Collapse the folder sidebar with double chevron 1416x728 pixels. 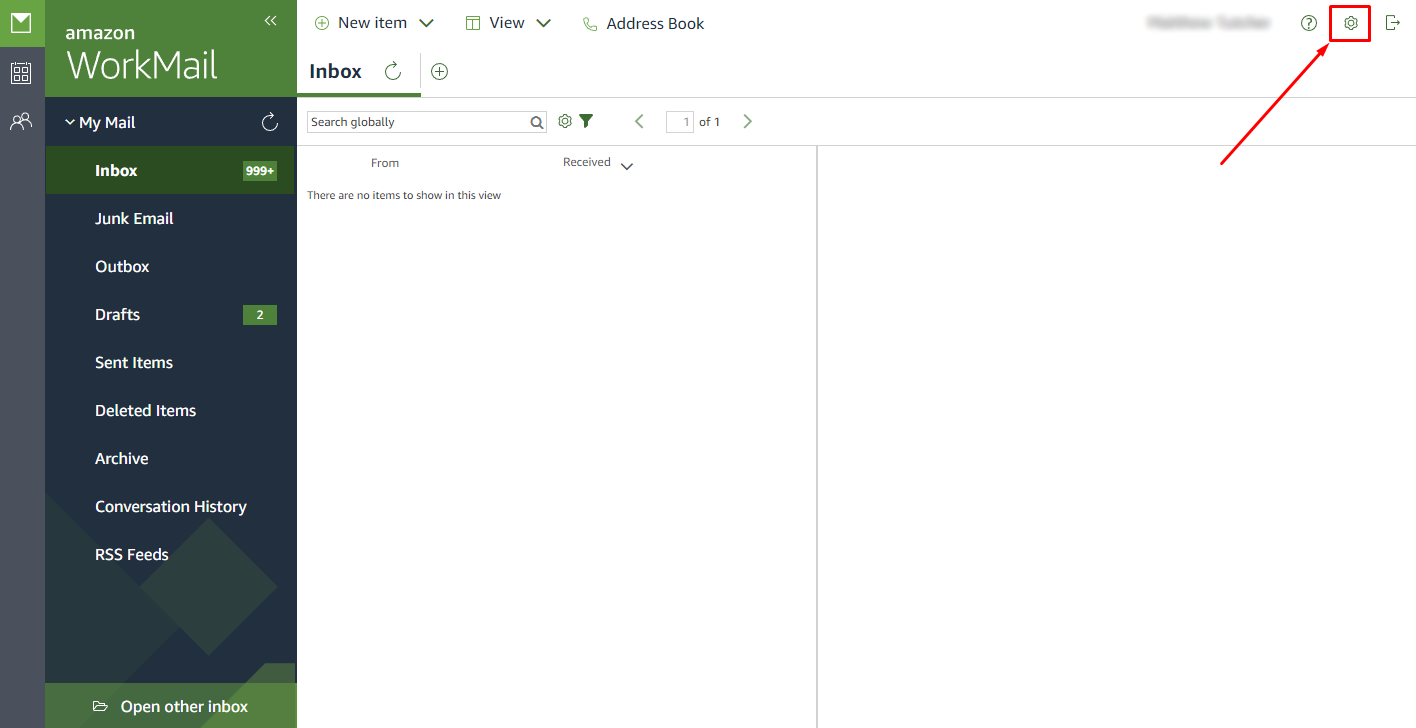click(270, 21)
